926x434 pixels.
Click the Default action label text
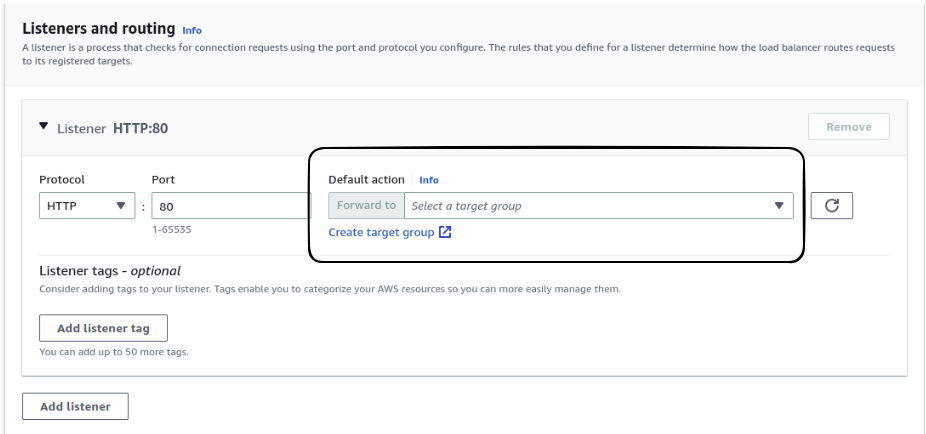click(367, 180)
